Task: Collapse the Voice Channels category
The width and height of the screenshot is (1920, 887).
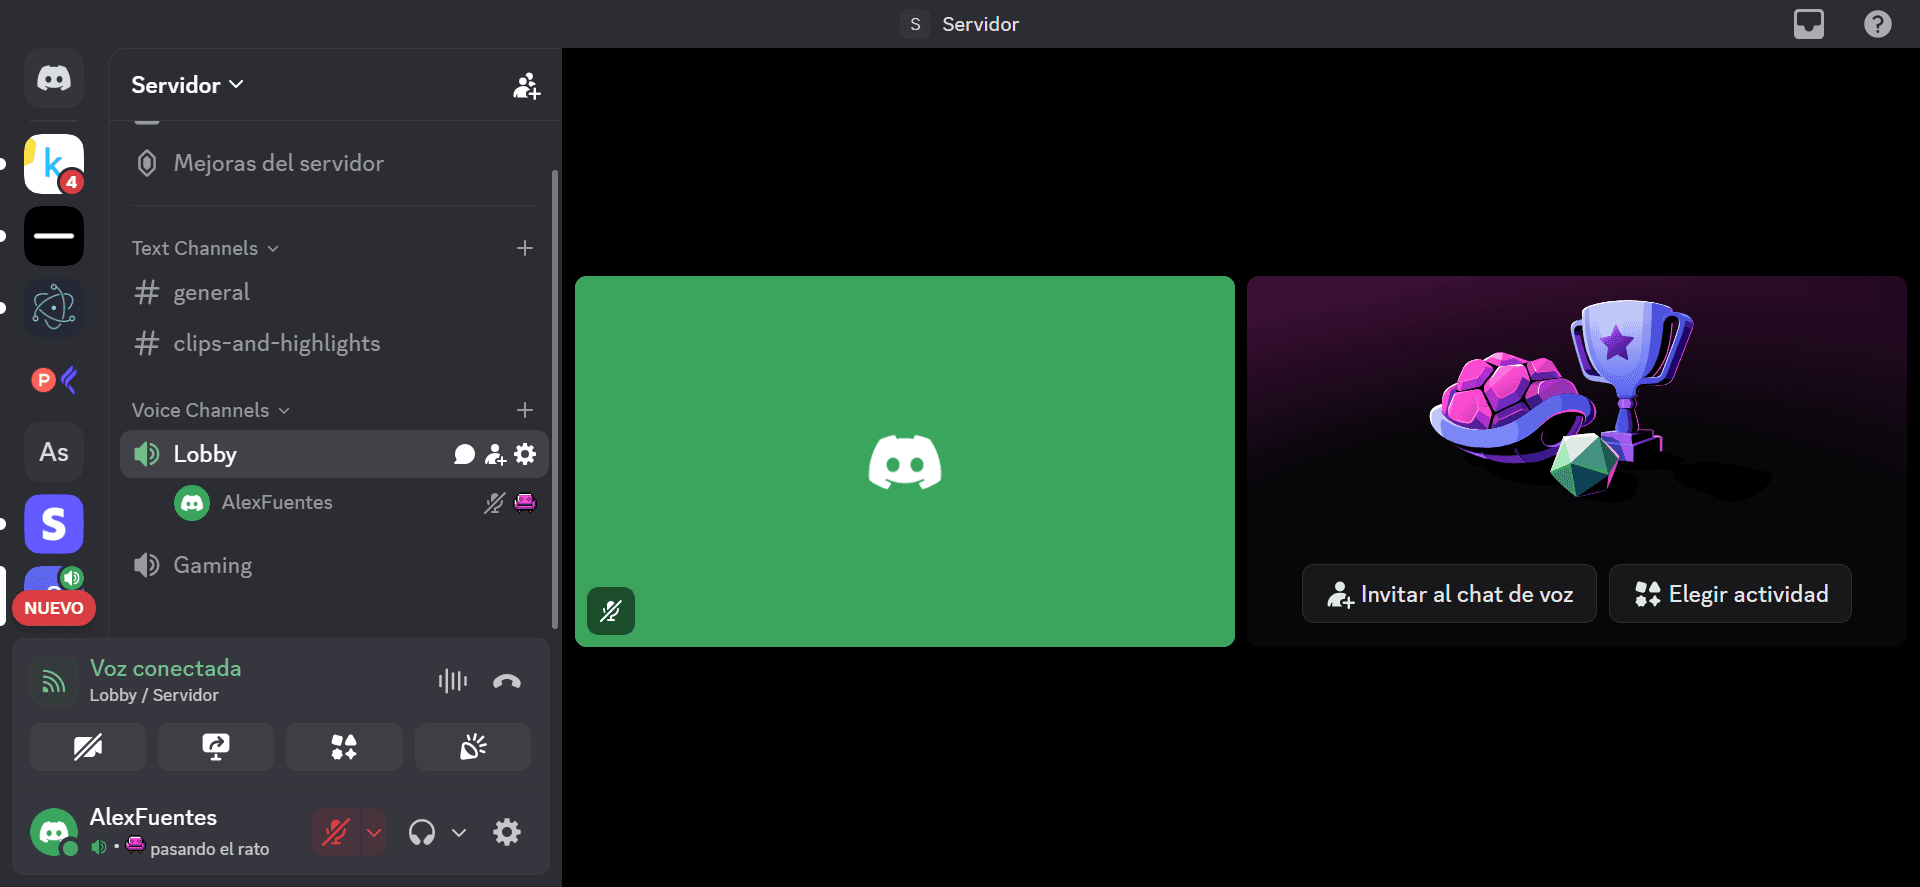Action: (x=211, y=410)
